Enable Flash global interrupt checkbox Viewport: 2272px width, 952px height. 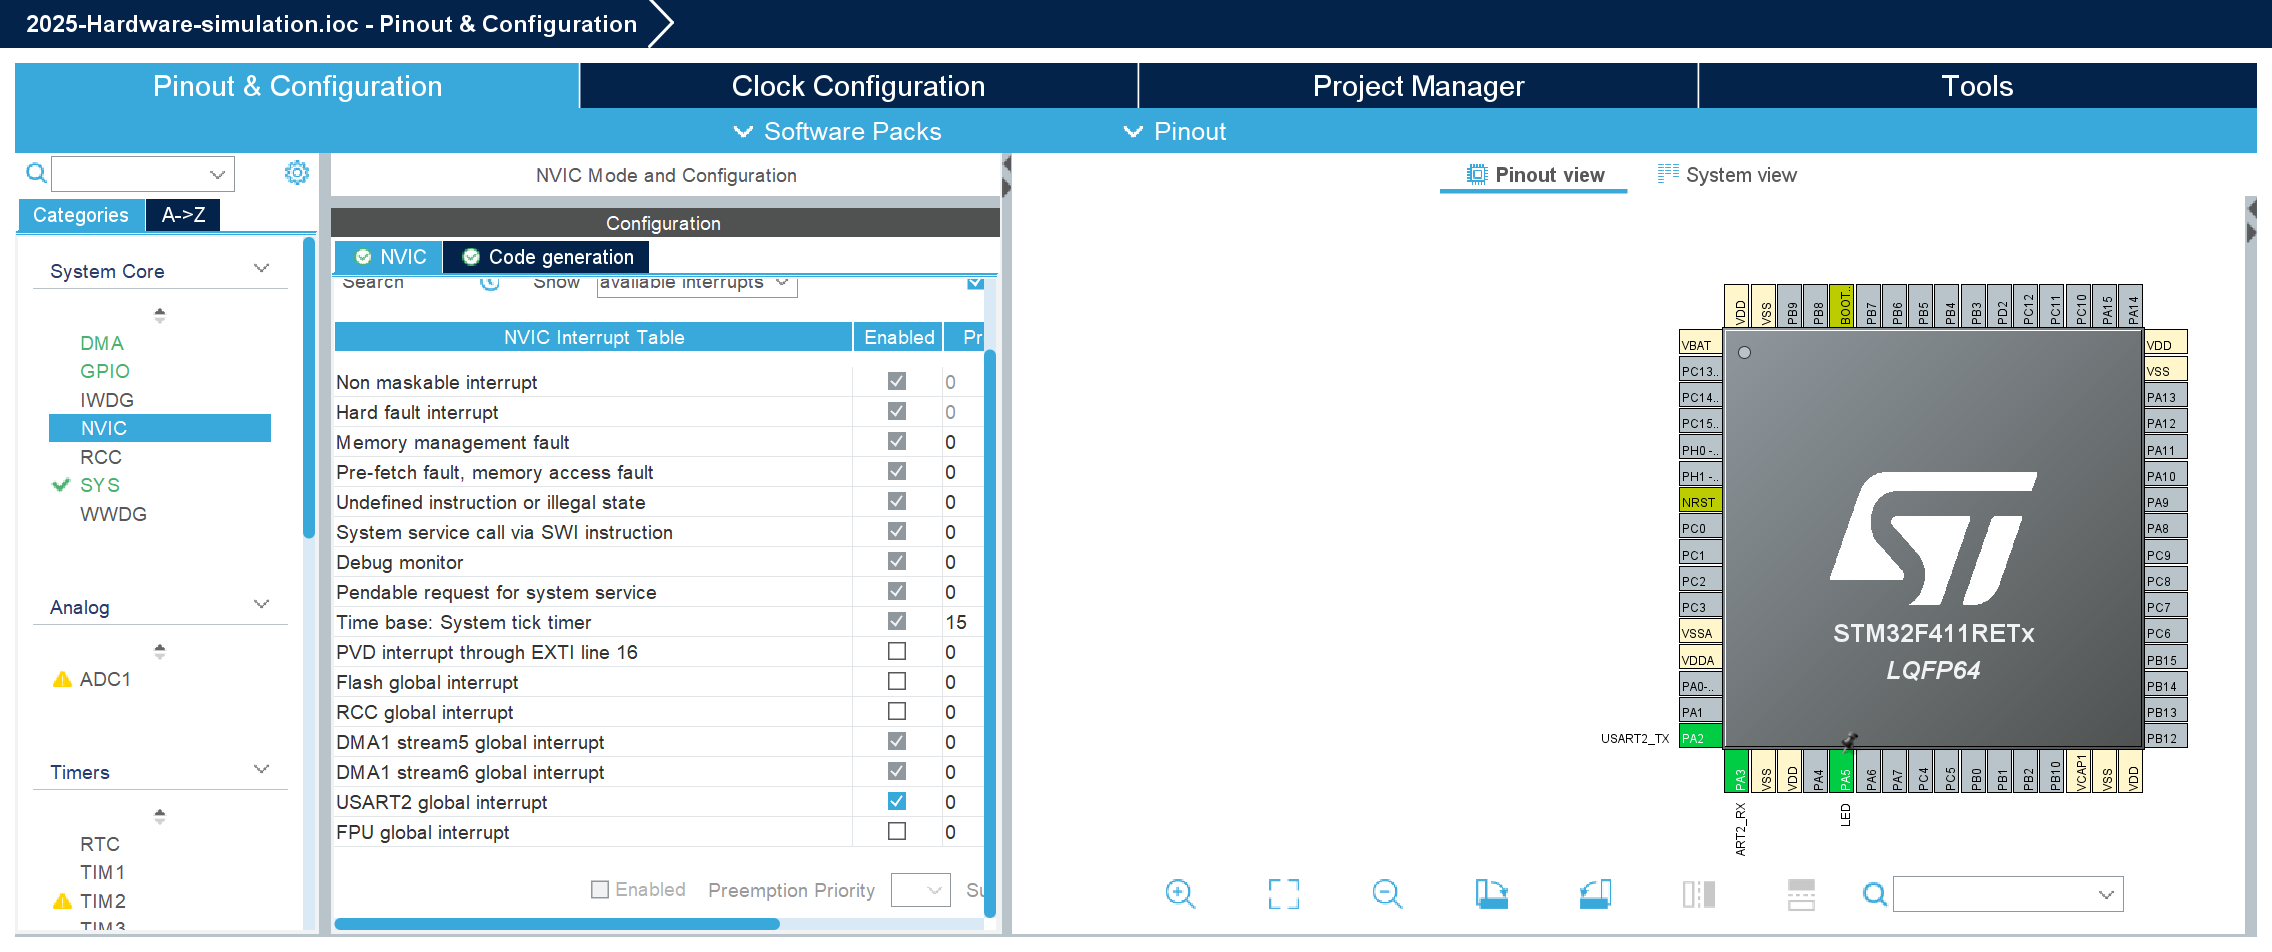coord(897,681)
